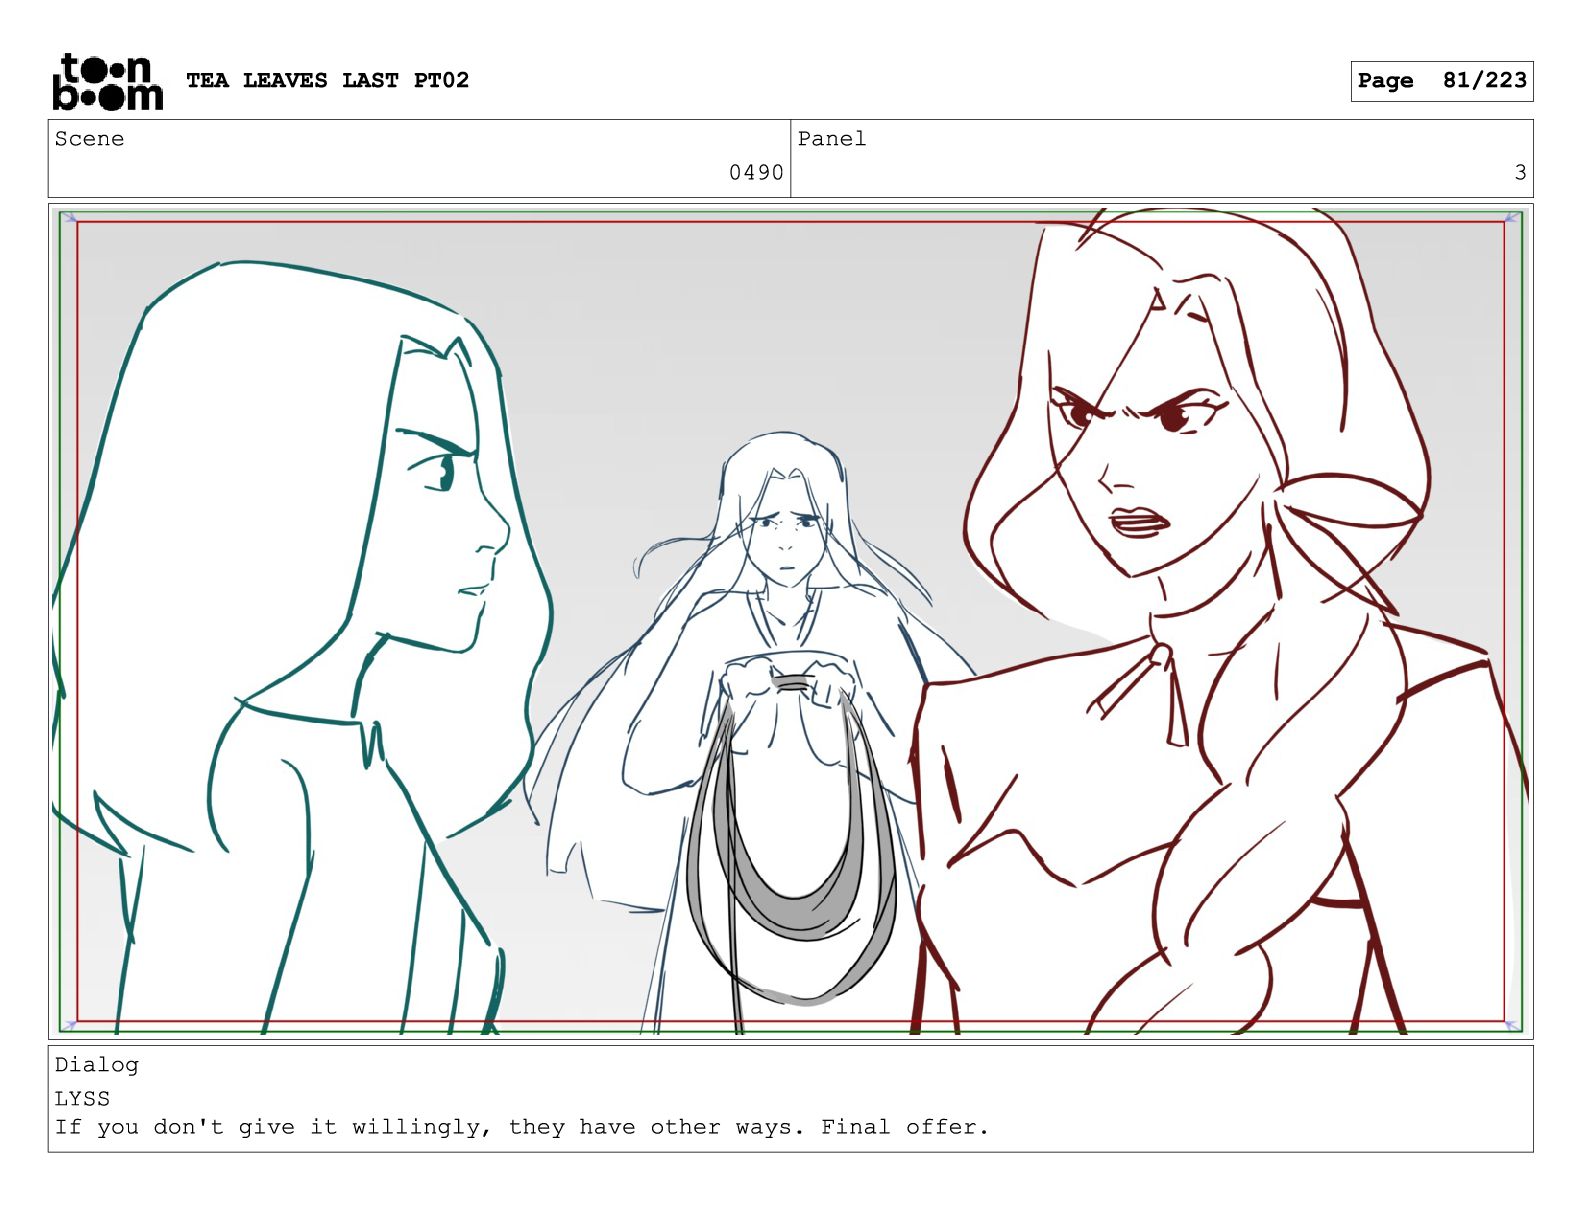Click the 'Page 81/223' page indicator
This screenshot has width=1584, height=1224.
click(1441, 81)
